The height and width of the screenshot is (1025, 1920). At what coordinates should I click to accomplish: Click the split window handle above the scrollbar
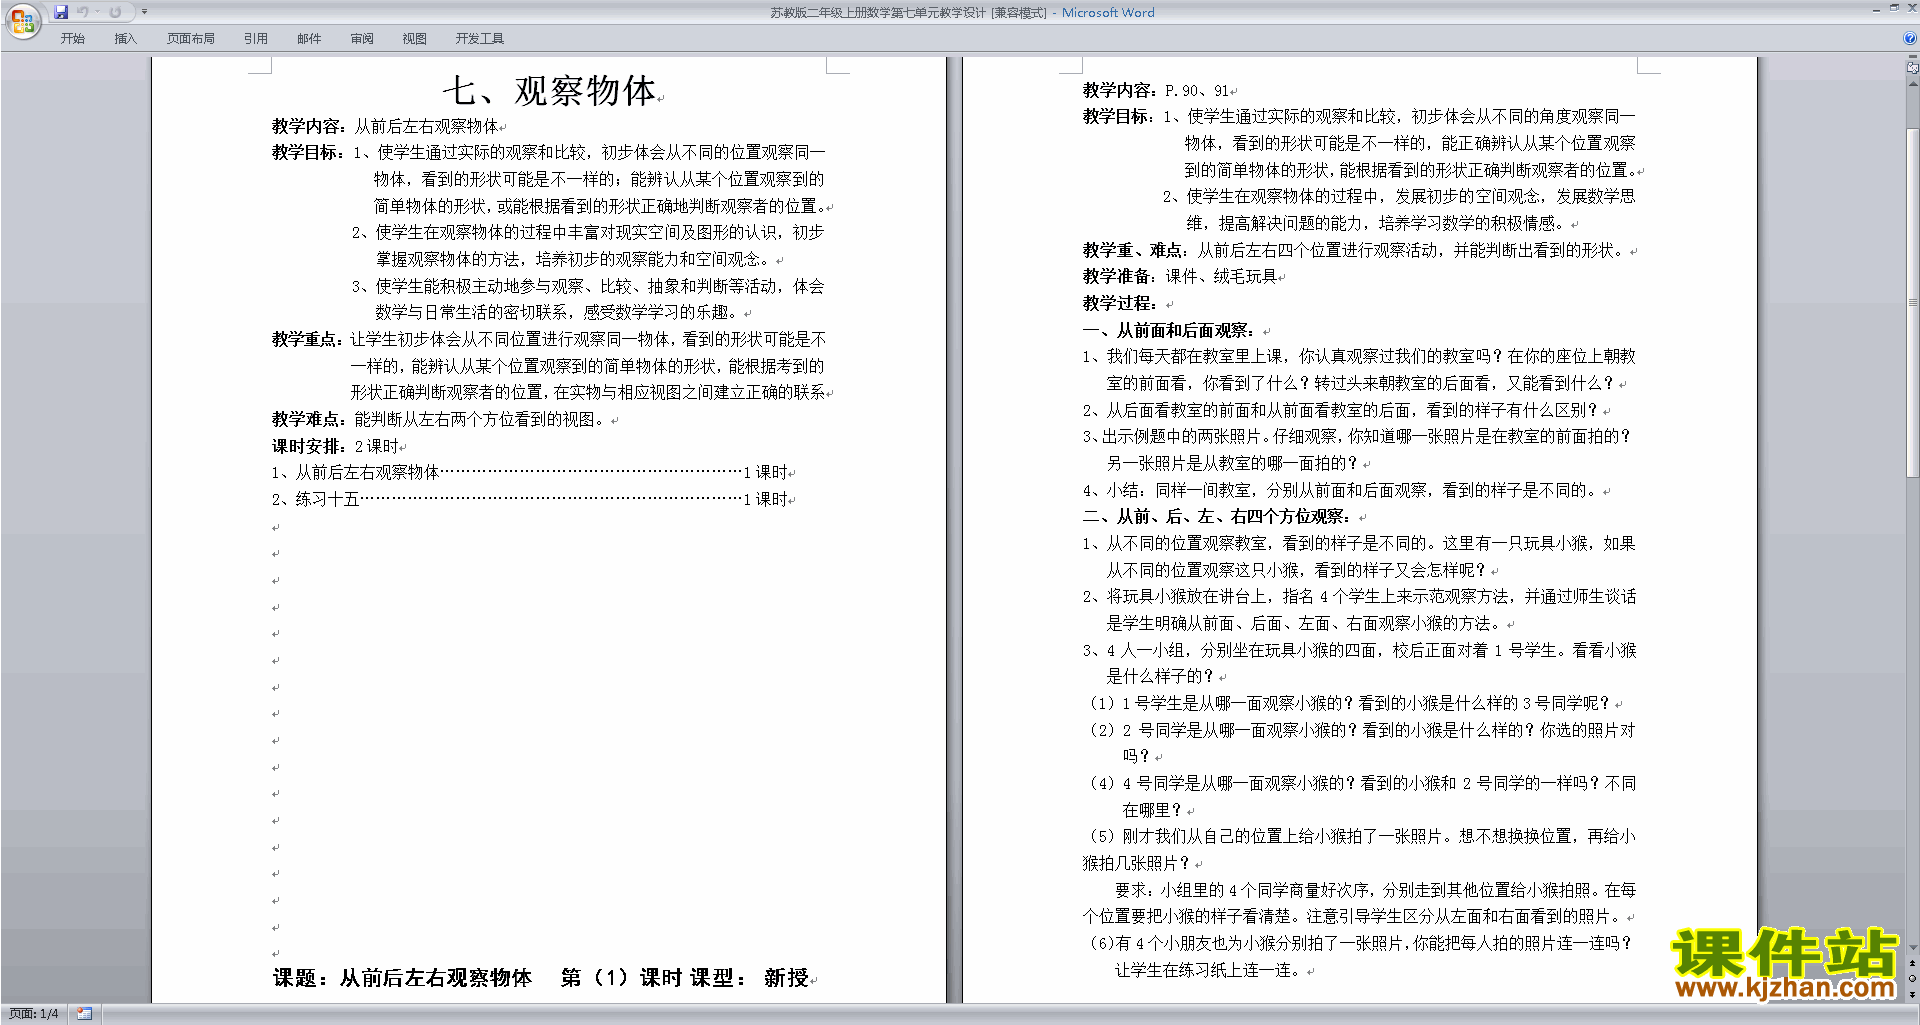click(1913, 58)
